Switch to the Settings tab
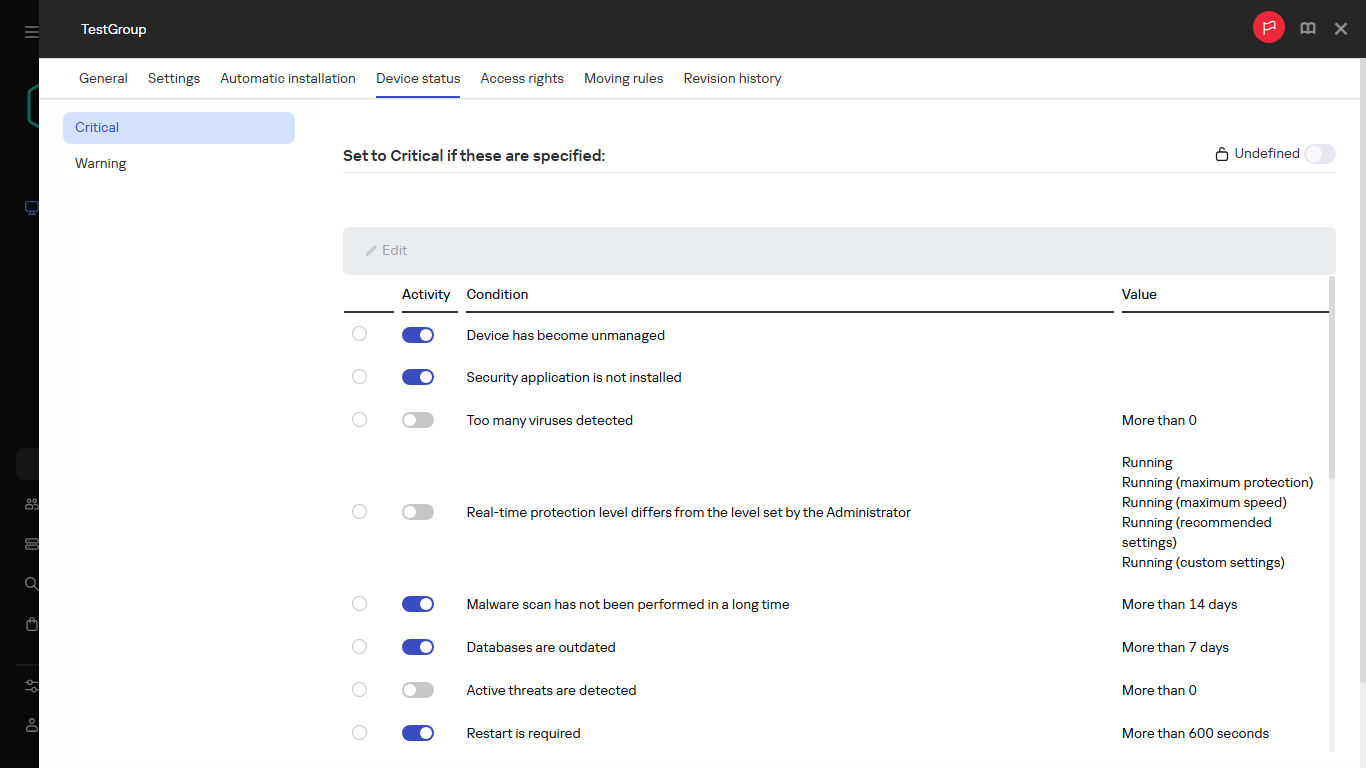The height and width of the screenshot is (768, 1366). [x=173, y=78]
